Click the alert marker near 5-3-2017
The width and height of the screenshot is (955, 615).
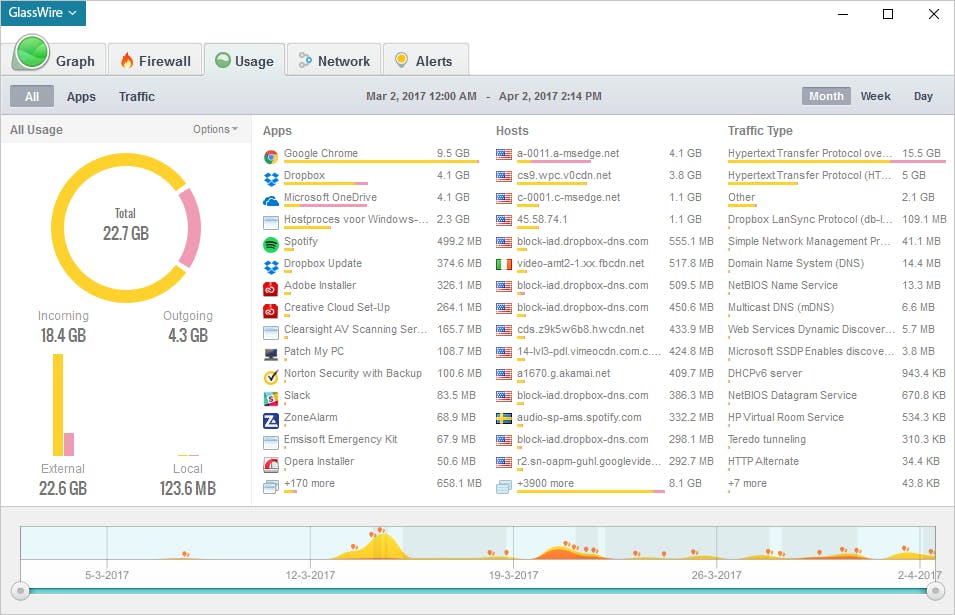[185, 554]
